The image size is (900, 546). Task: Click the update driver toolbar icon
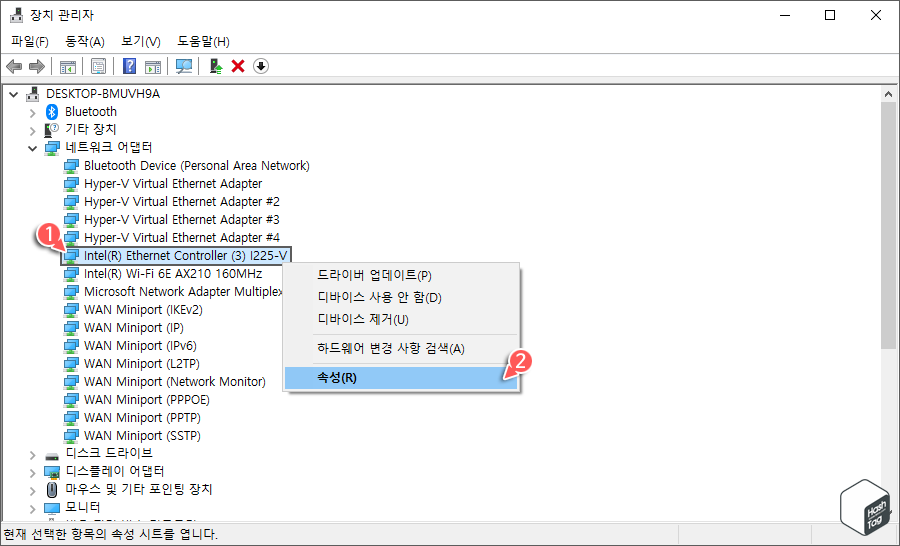coord(216,67)
